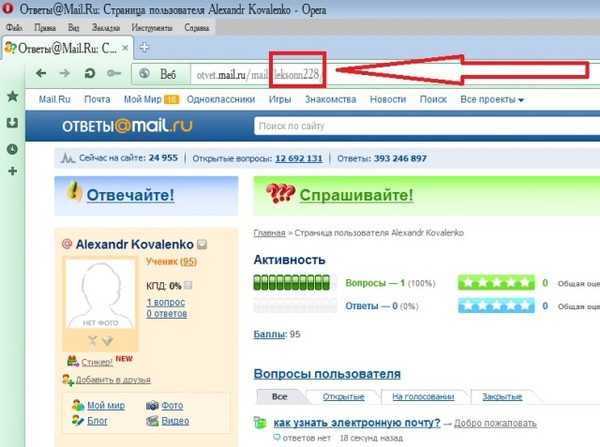The image size is (600, 447).
Task: Click the Ответы@mail.ru logo
Action: (127, 126)
